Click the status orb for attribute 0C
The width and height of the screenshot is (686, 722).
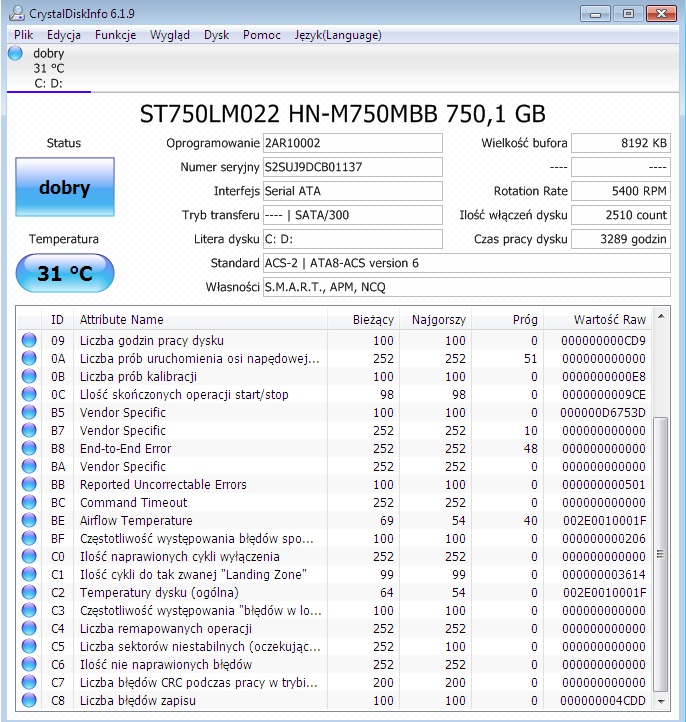pos(29,394)
